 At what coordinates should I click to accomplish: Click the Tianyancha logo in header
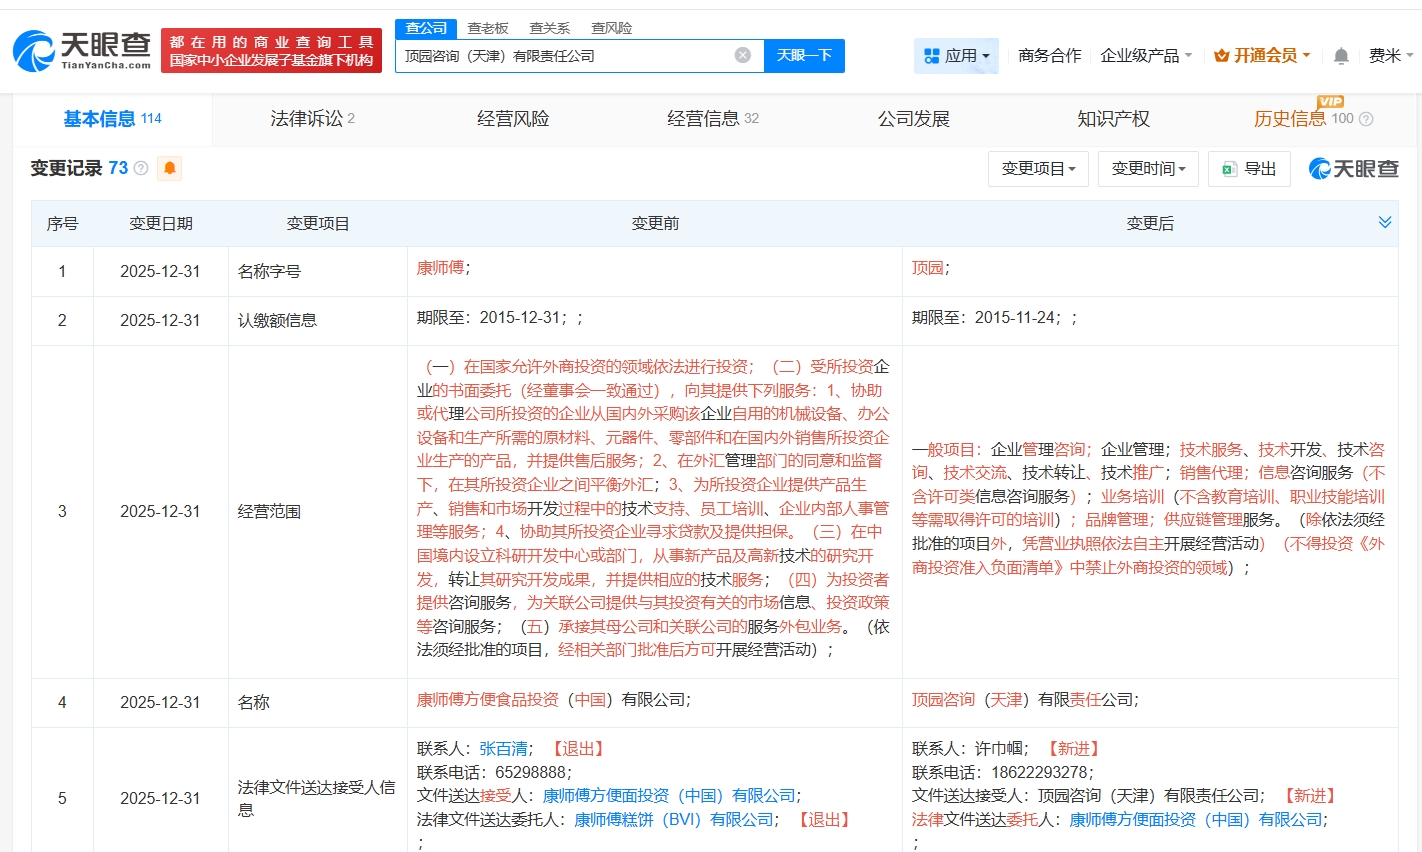(82, 50)
